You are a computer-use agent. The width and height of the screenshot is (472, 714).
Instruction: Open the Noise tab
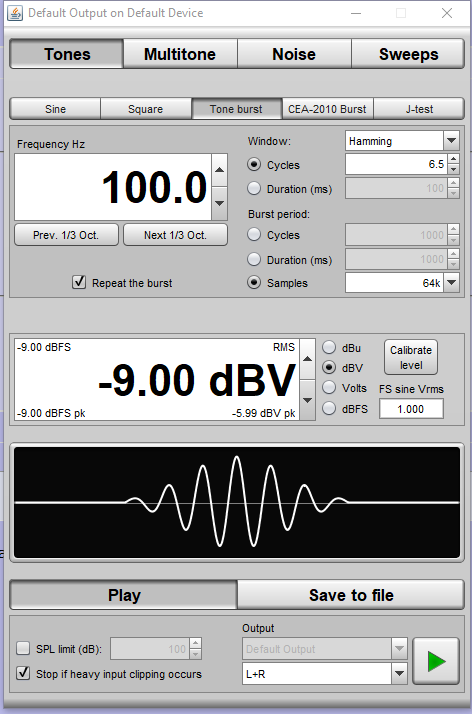point(294,54)
